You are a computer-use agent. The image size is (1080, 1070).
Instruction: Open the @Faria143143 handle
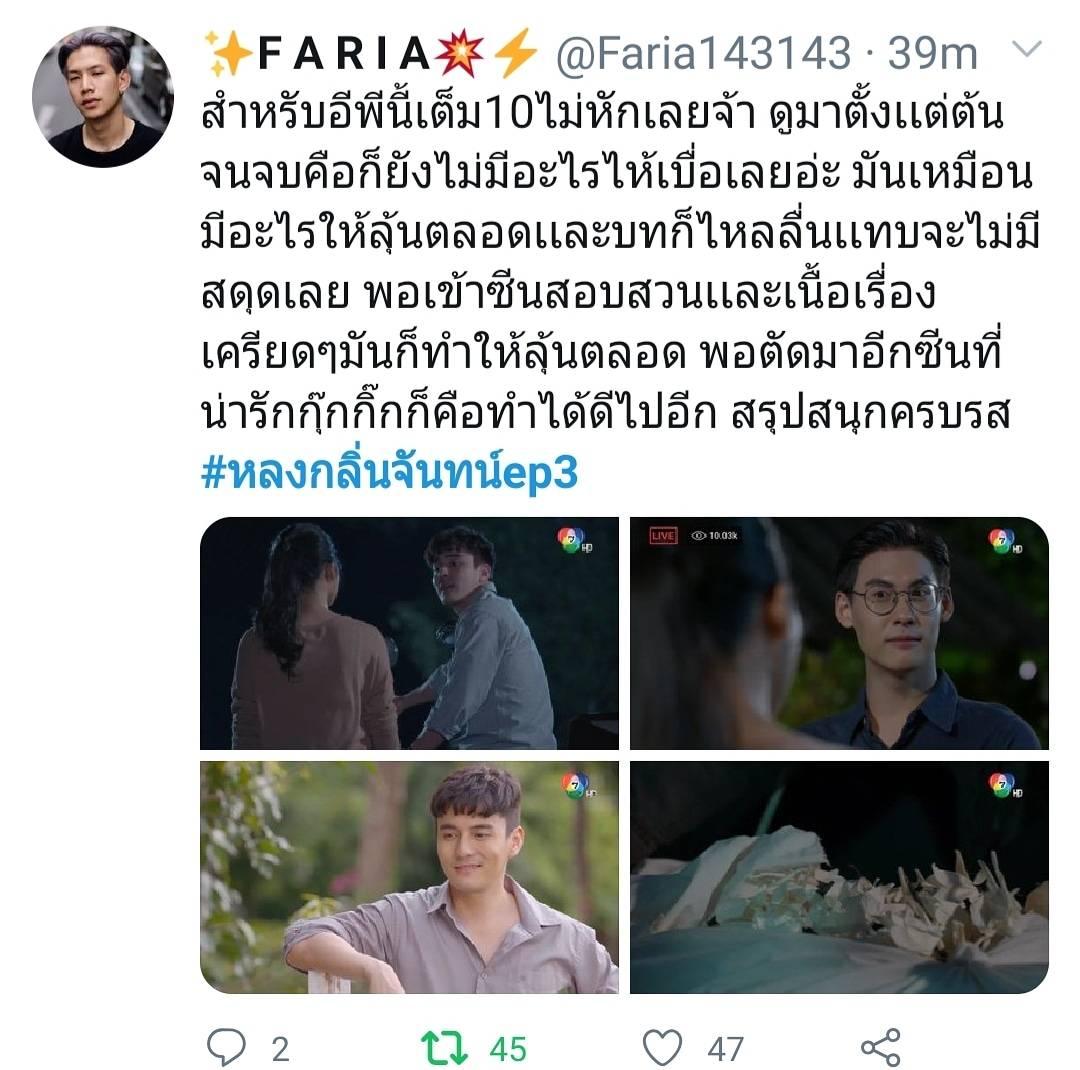[703, 53]
